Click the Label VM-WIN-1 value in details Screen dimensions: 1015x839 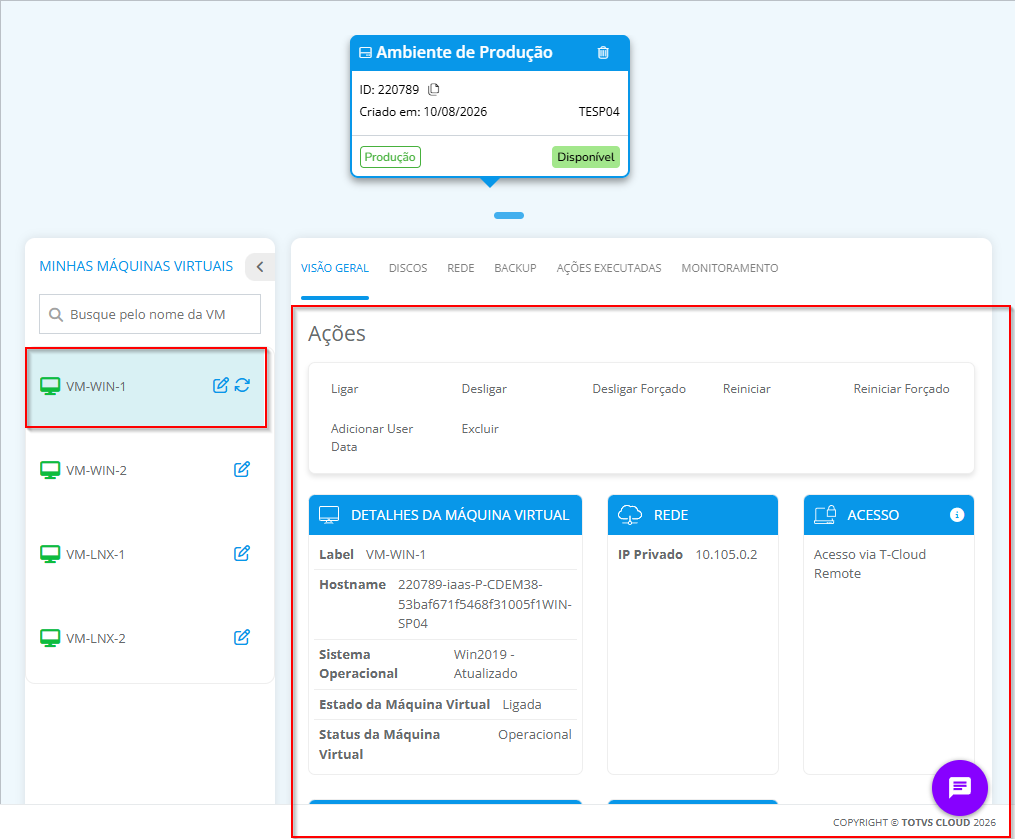click(x=396, y=555)
